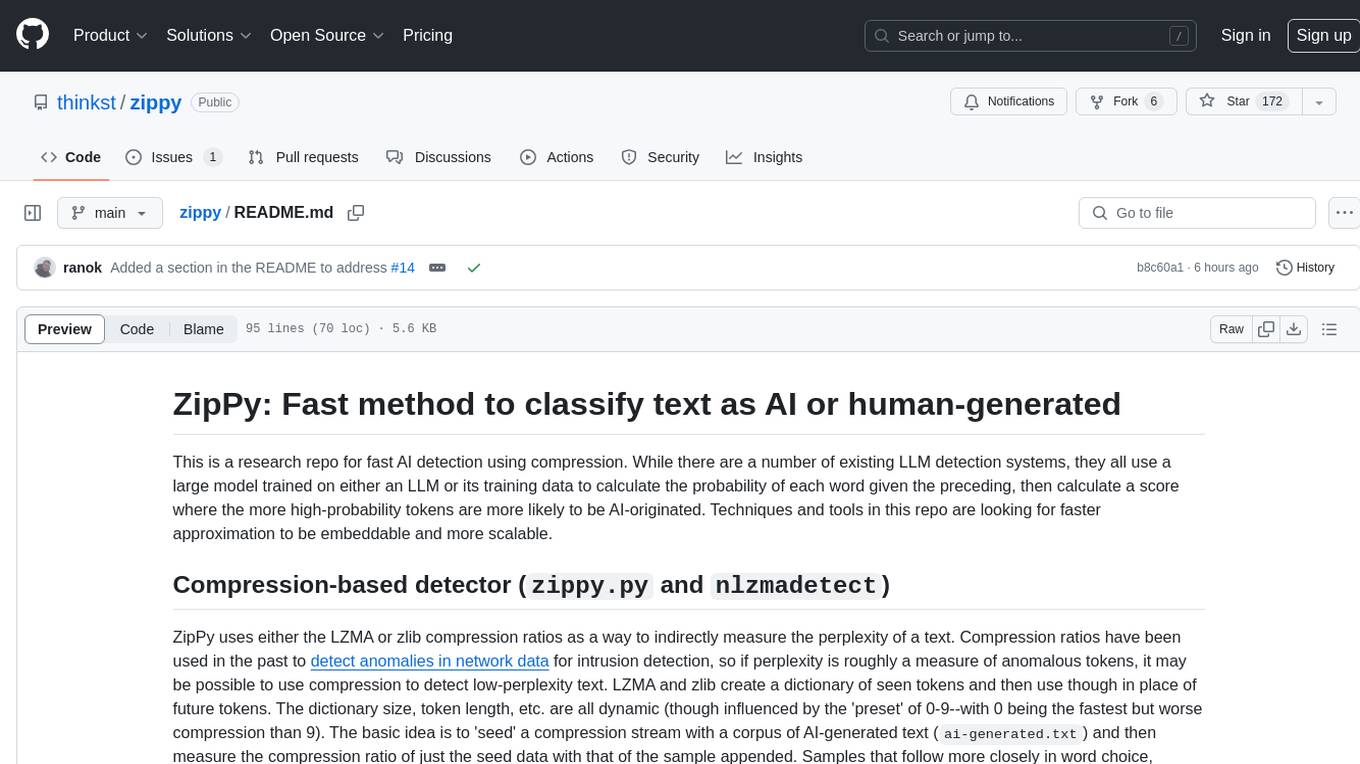Focus the Search or jump to field

(1032, 36)
